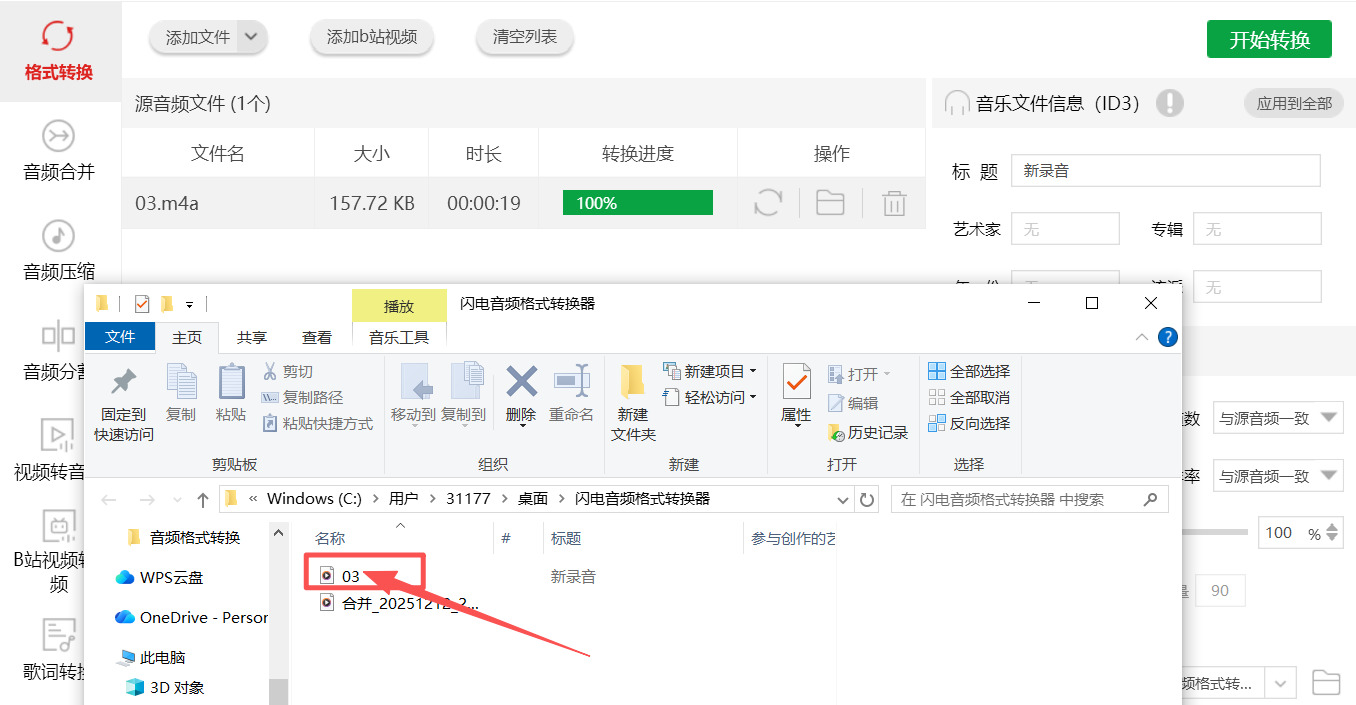Expand the 添加文件 dropdown arrow
Viewport: 1356px width, 705px height.
[250, 37]
